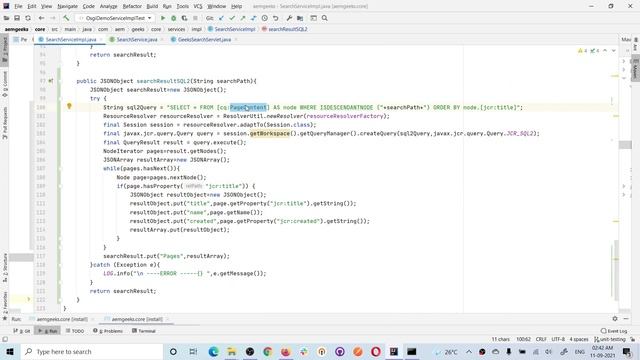
Task: Collapse the while loop fold marker in gutter
Action: click(60, 169)
